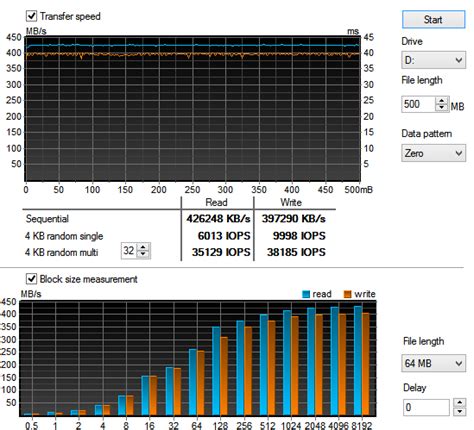The height and width of the screenshot is (430, 474).
Task: Select the 6013 IOPS read value
Action: tap(224, 236)
